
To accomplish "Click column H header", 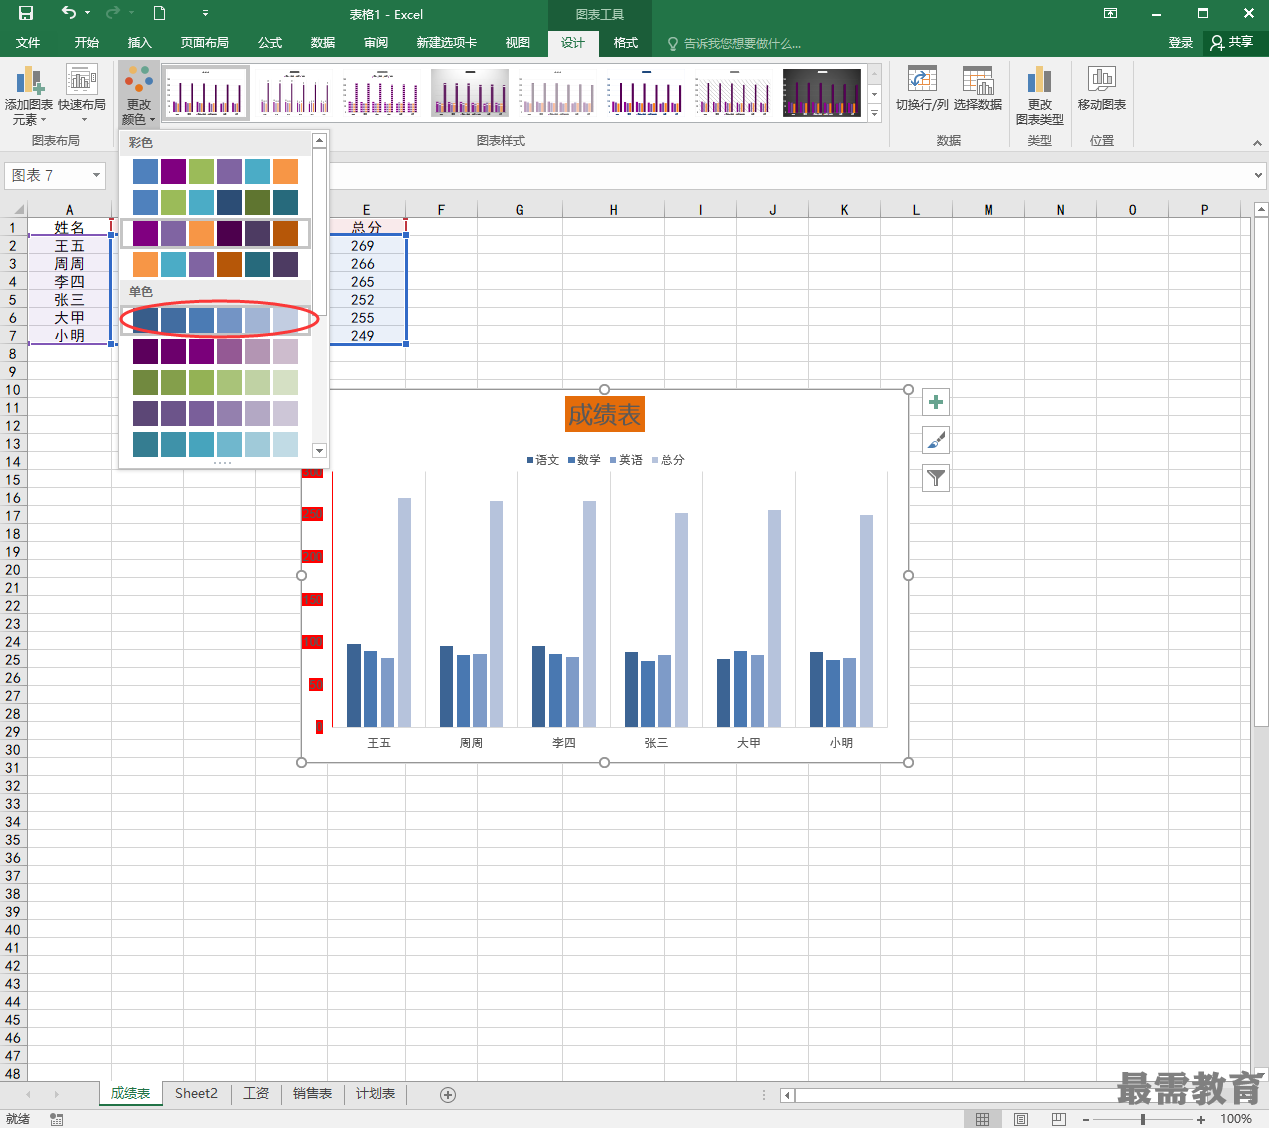I will click(613, 210).
